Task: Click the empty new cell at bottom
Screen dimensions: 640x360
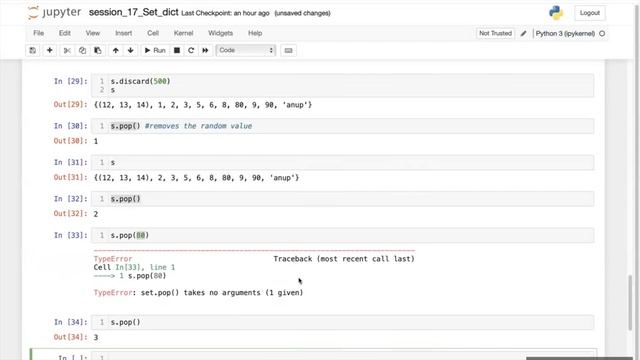Action: (342, 356)
